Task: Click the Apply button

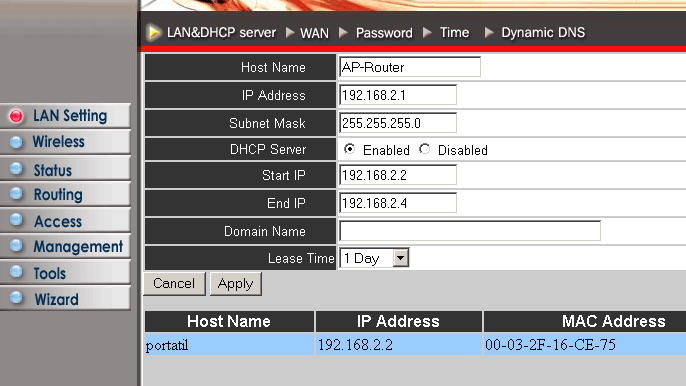Action: click(236, 284)
